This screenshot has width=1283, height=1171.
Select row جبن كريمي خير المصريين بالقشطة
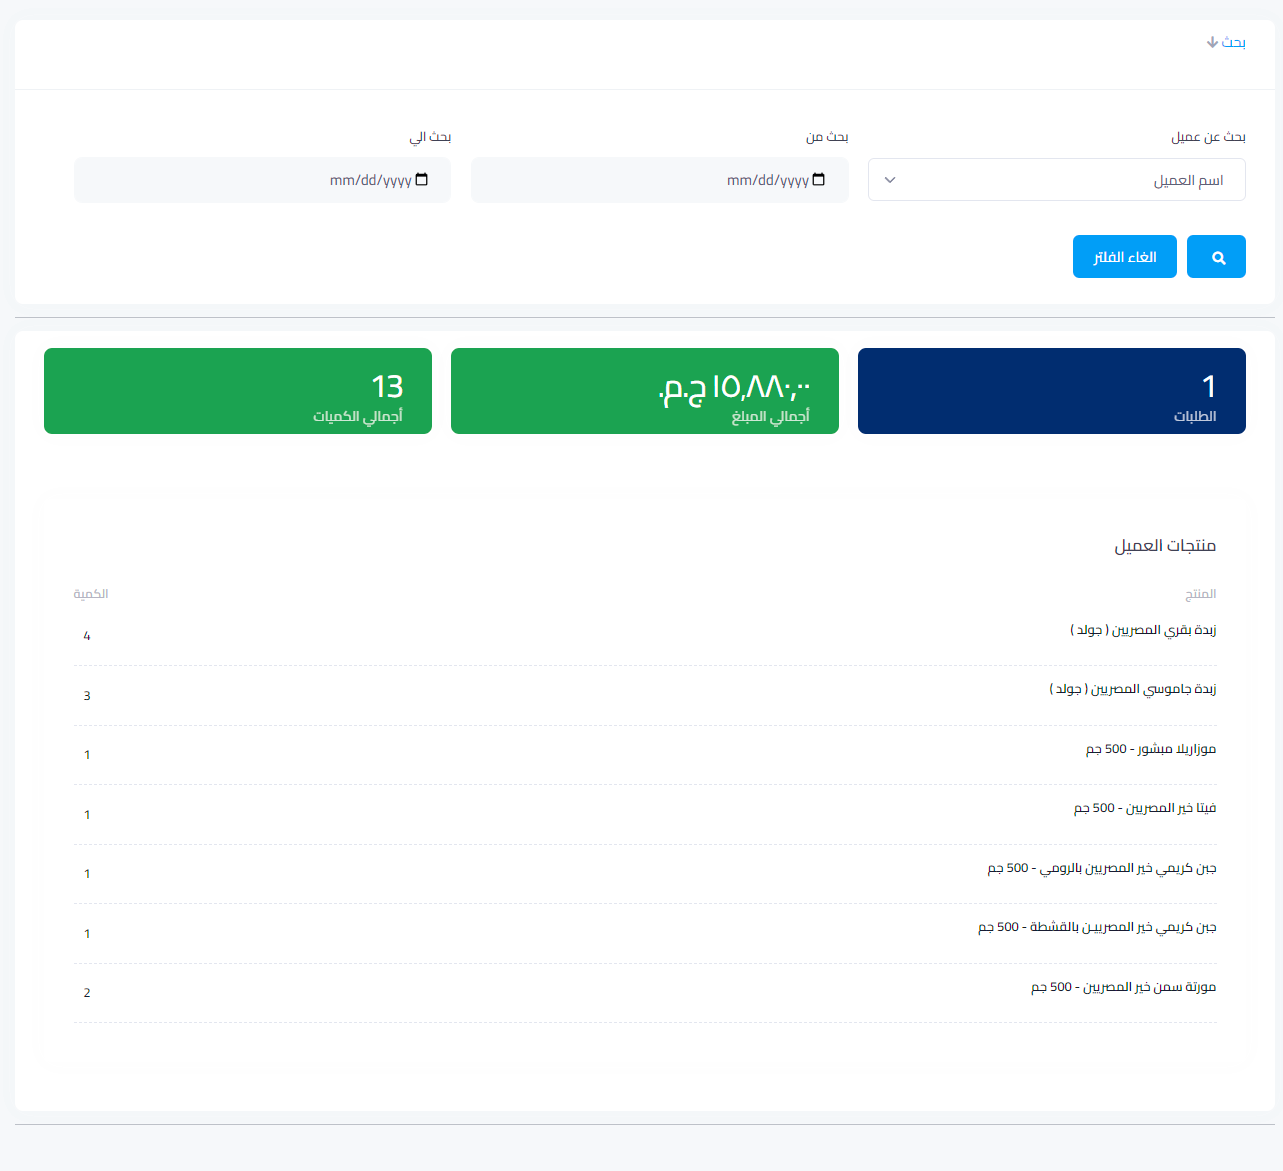pyautogui.click(x=645, y=934)
